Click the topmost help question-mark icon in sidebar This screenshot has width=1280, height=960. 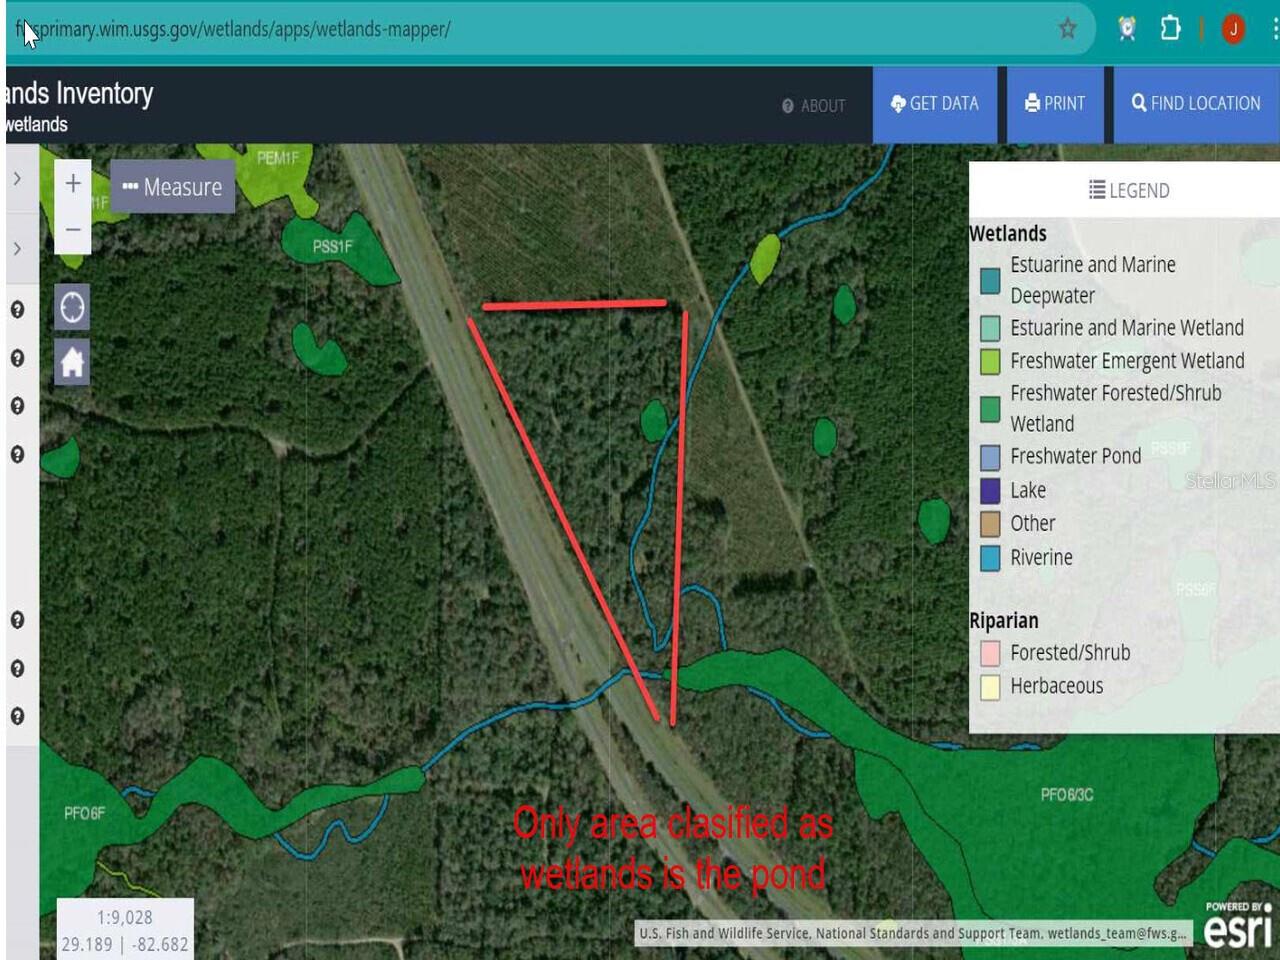pyautogui.click(x=17, y=309)
